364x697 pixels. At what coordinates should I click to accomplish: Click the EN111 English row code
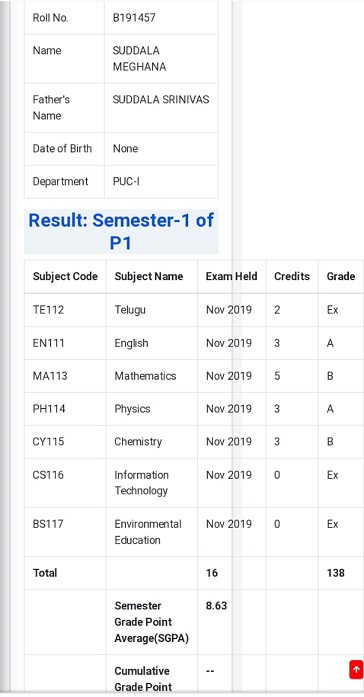(x=48, y=343)
